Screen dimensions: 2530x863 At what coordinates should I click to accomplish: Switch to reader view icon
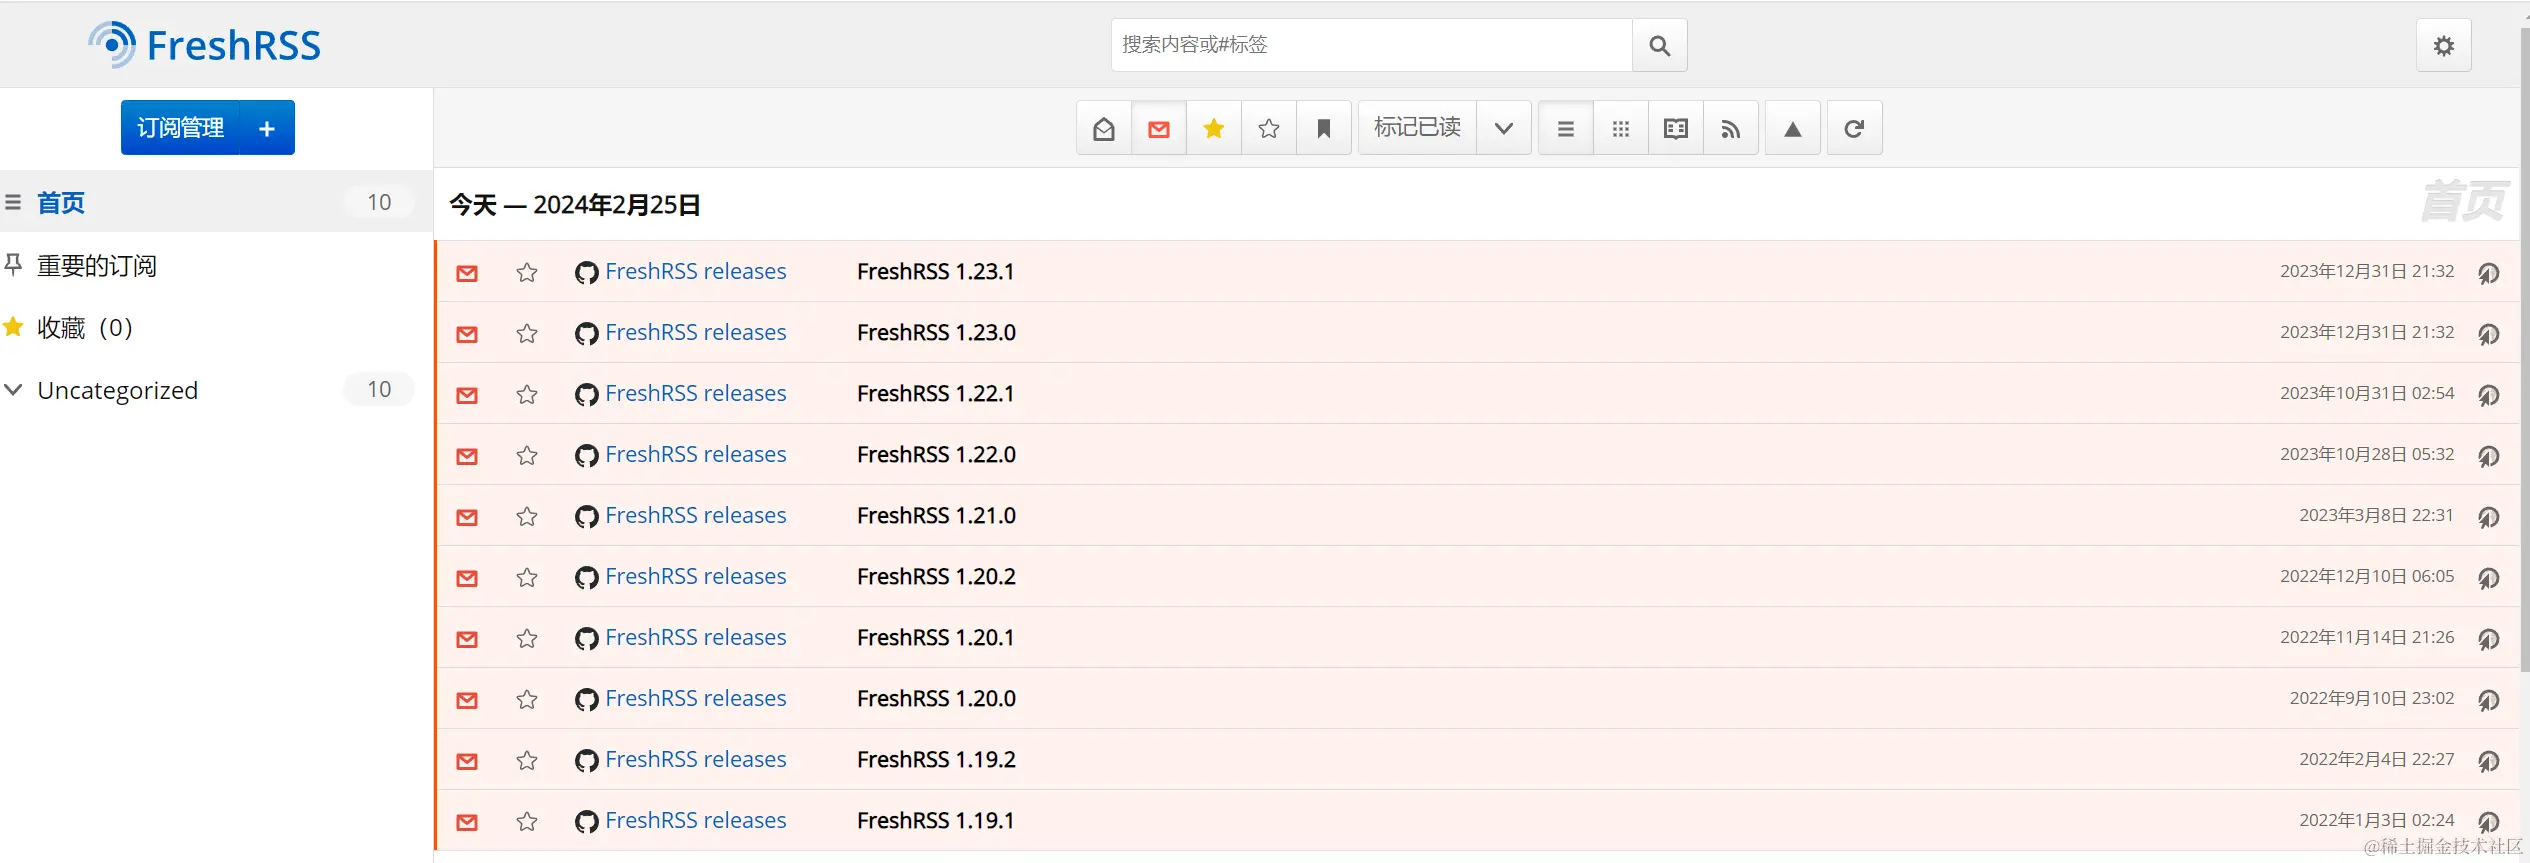(1676, 128)
